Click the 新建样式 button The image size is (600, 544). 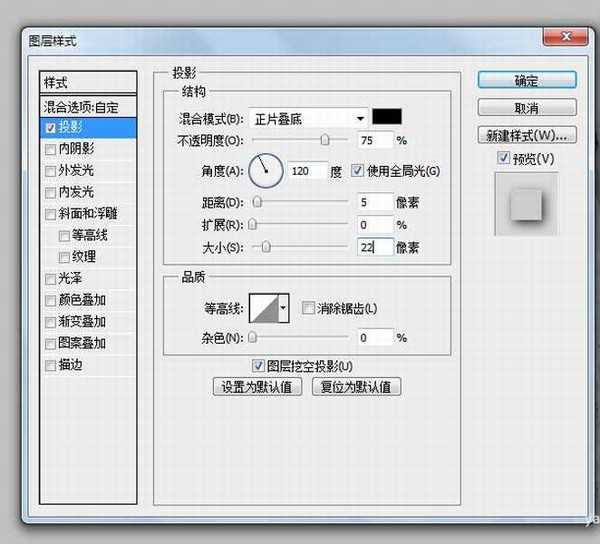[526, 134]
